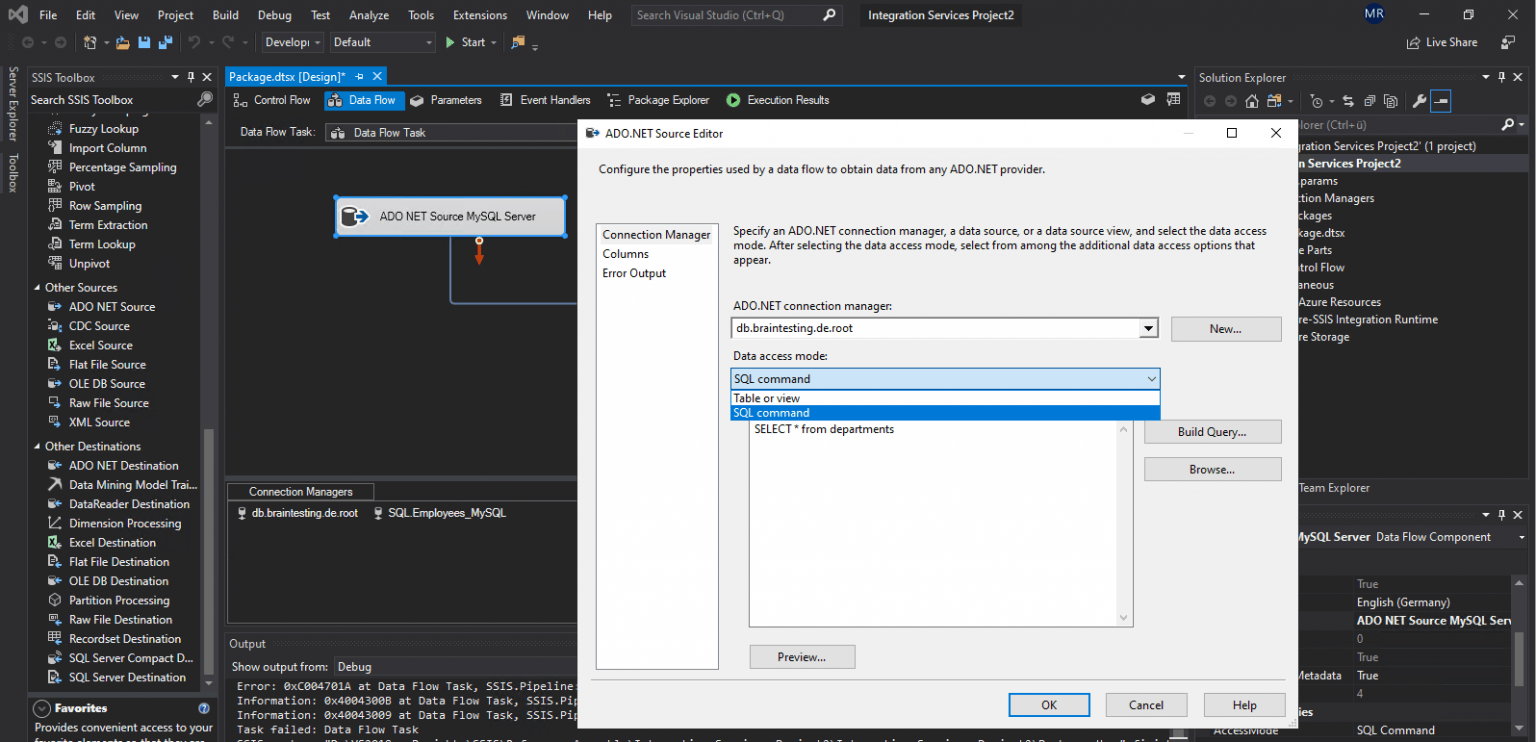Click the New Project toolbar icon
The width and height of the screenshot is (1536, 742).
pos(91,42)
